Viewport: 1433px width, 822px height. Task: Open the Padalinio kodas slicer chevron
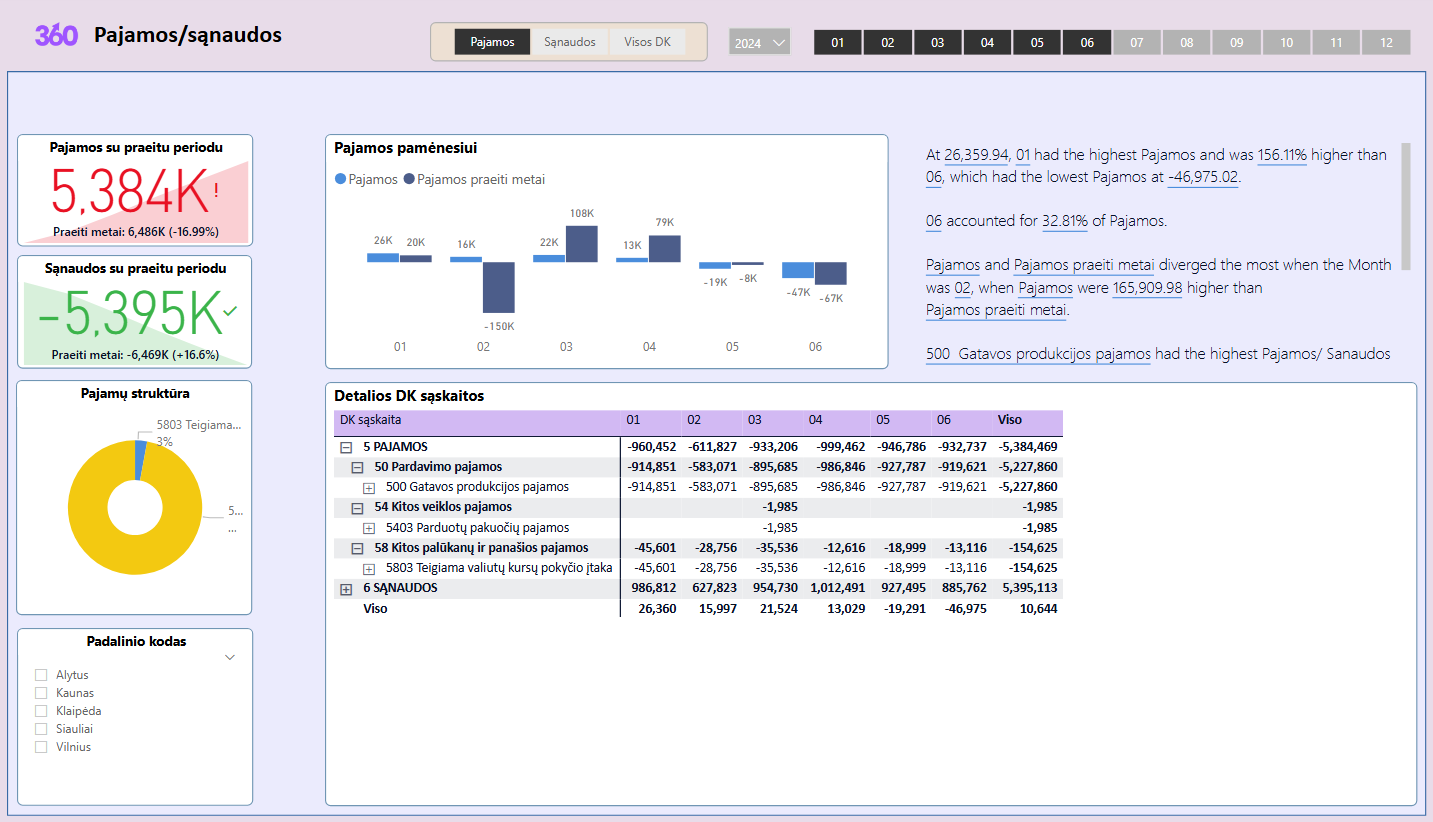(230, 657)
